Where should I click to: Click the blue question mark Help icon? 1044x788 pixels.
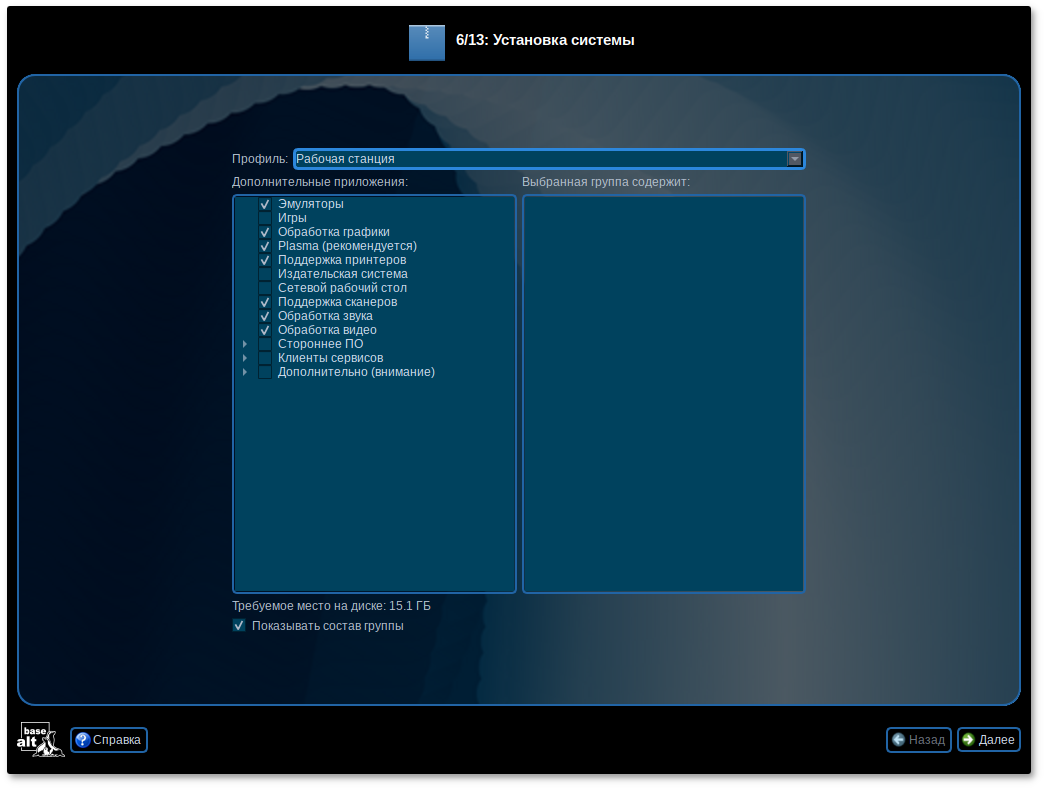click(83, 740)
